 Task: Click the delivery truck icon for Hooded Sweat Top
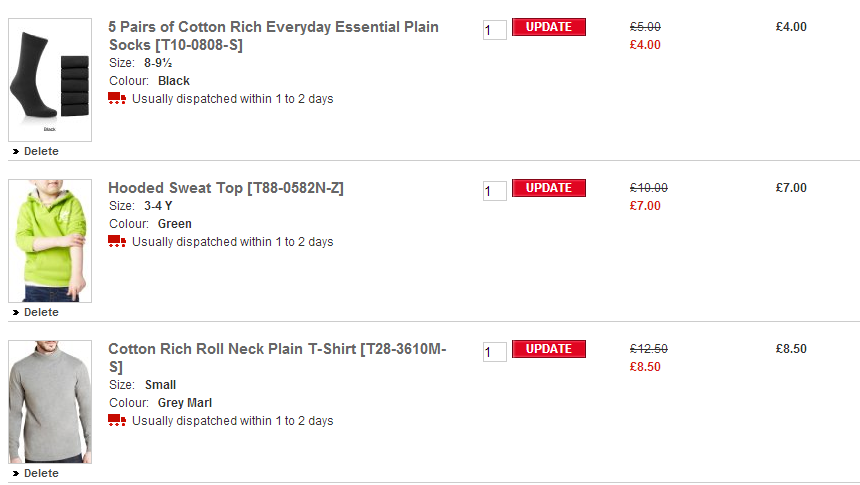click(117, 241)
